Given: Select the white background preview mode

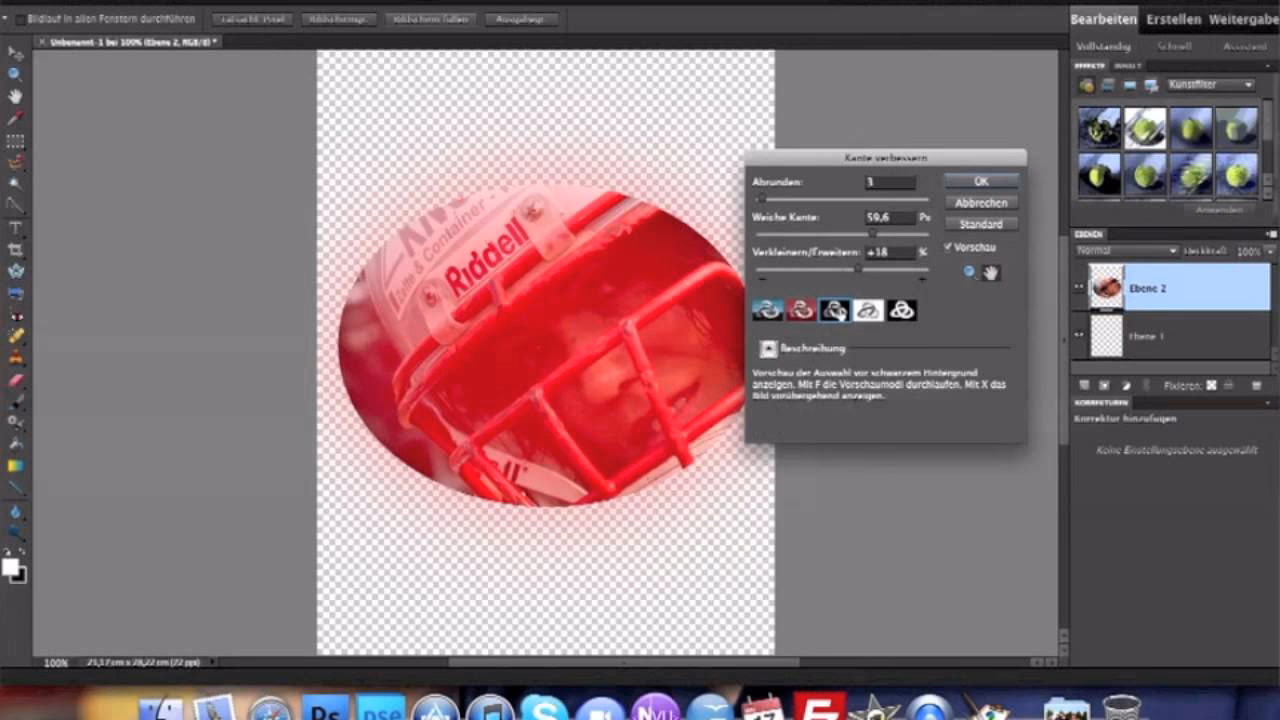Looking at the screenshot, I should pyautogui.click(x=868, y=310).
